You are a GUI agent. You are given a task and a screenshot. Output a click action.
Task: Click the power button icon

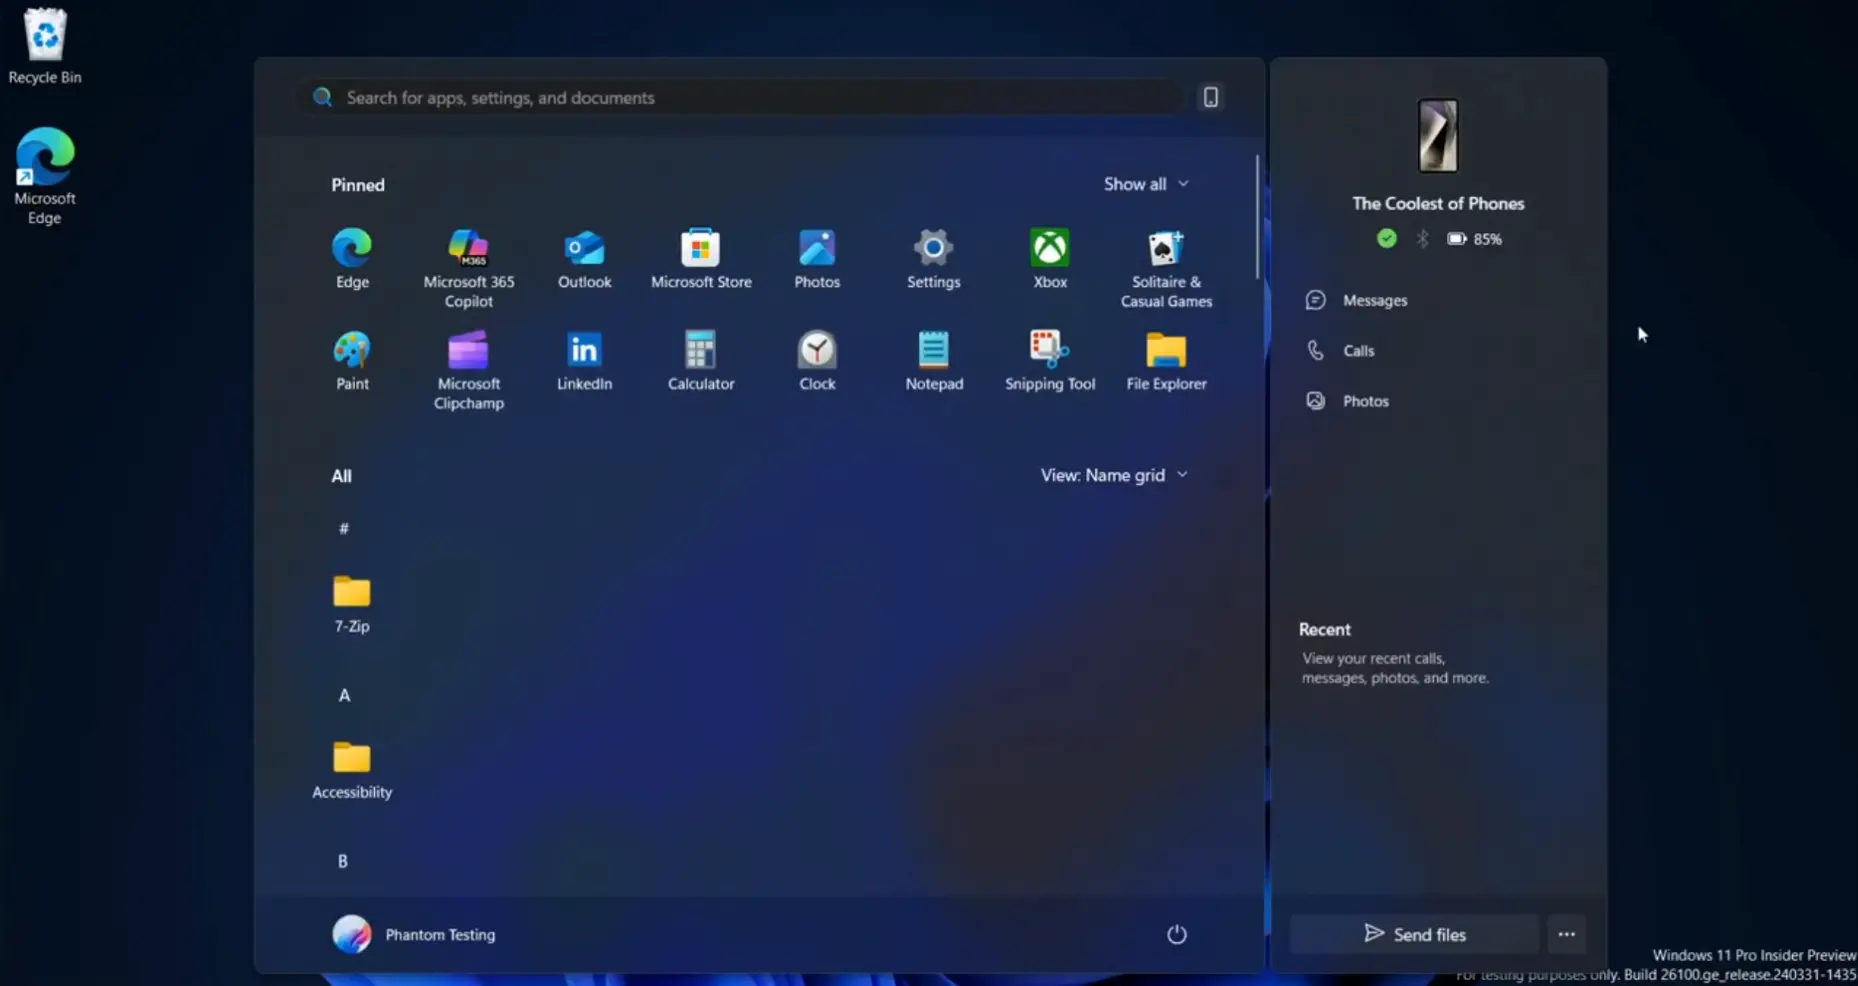tap(1177, 934)
